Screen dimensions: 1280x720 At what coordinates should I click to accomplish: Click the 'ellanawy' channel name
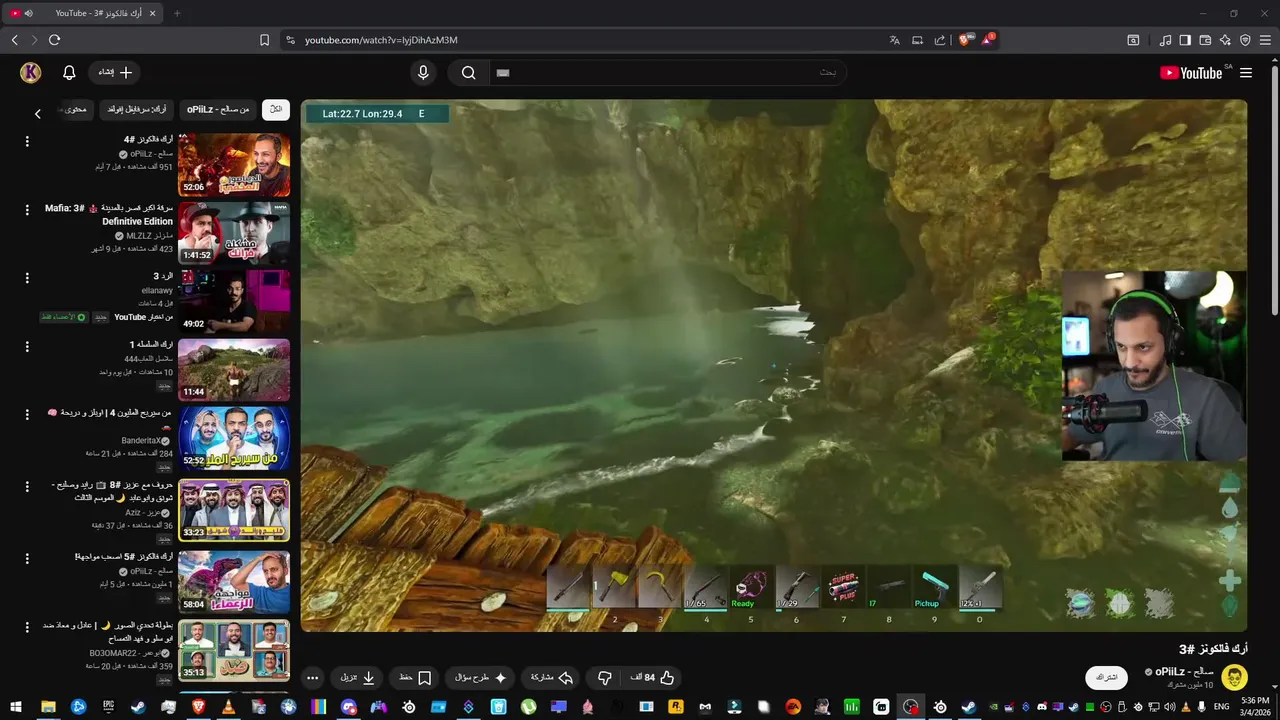(157, 290)
